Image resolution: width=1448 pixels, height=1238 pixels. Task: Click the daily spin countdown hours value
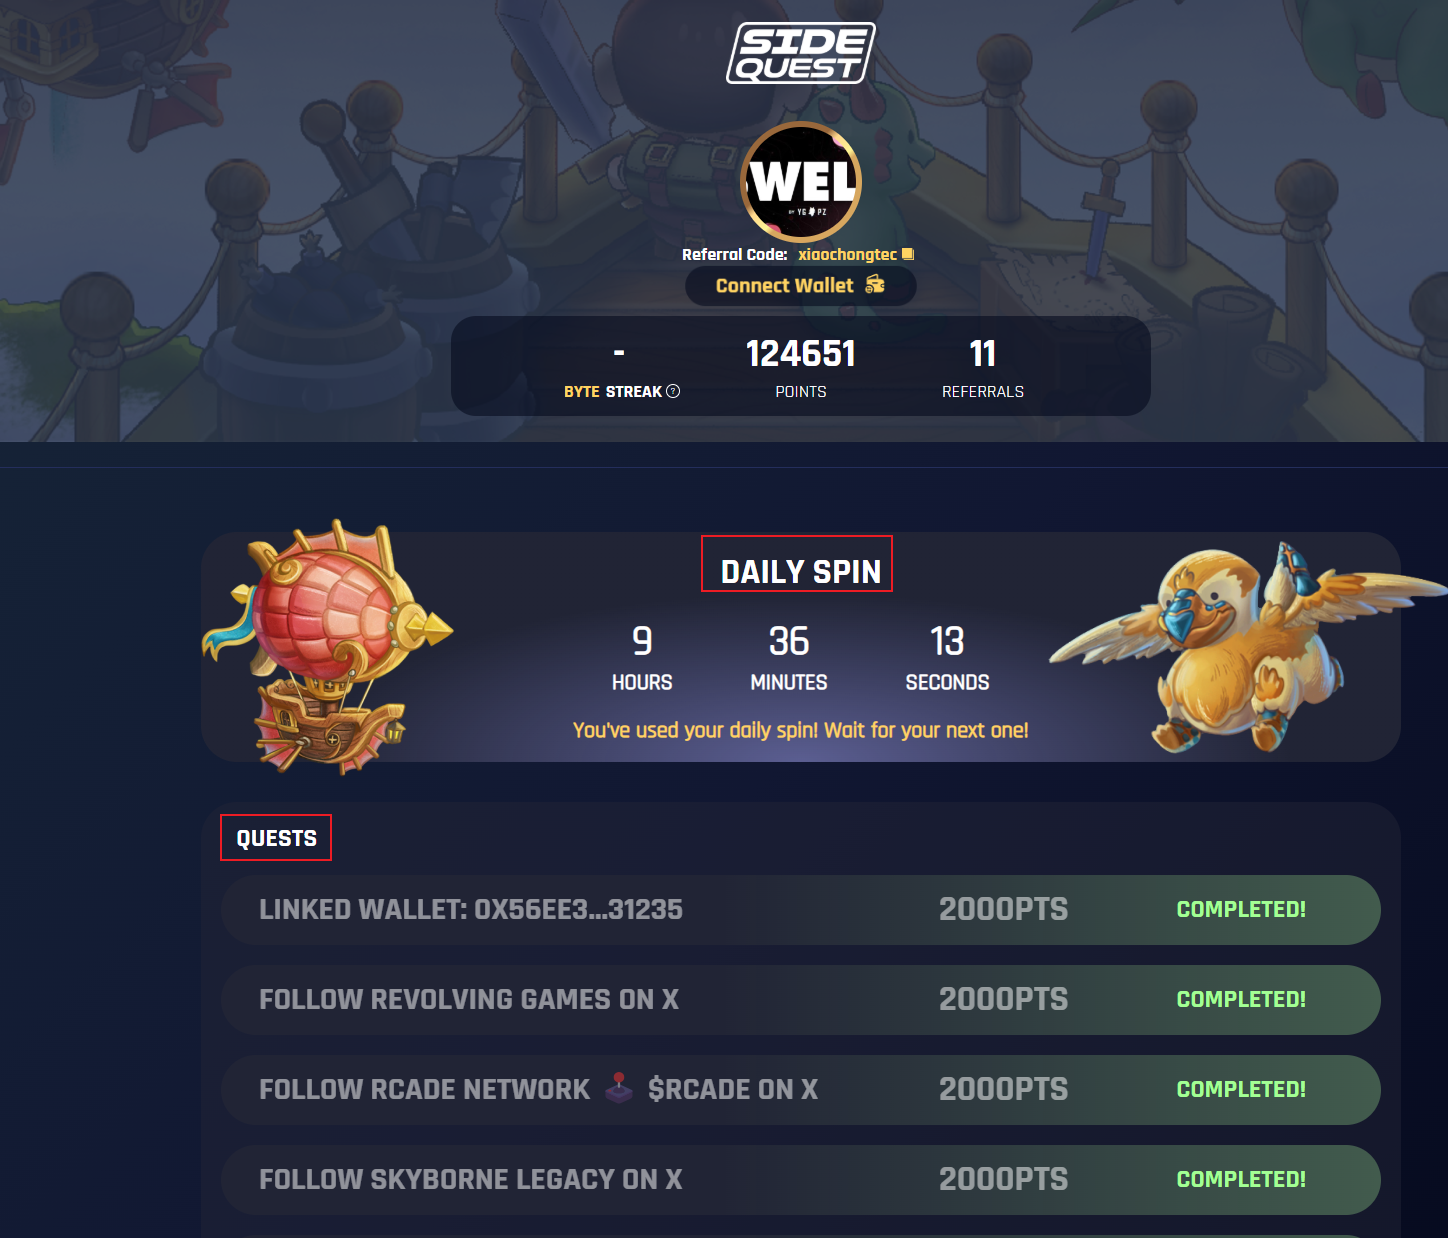(642, 641)
